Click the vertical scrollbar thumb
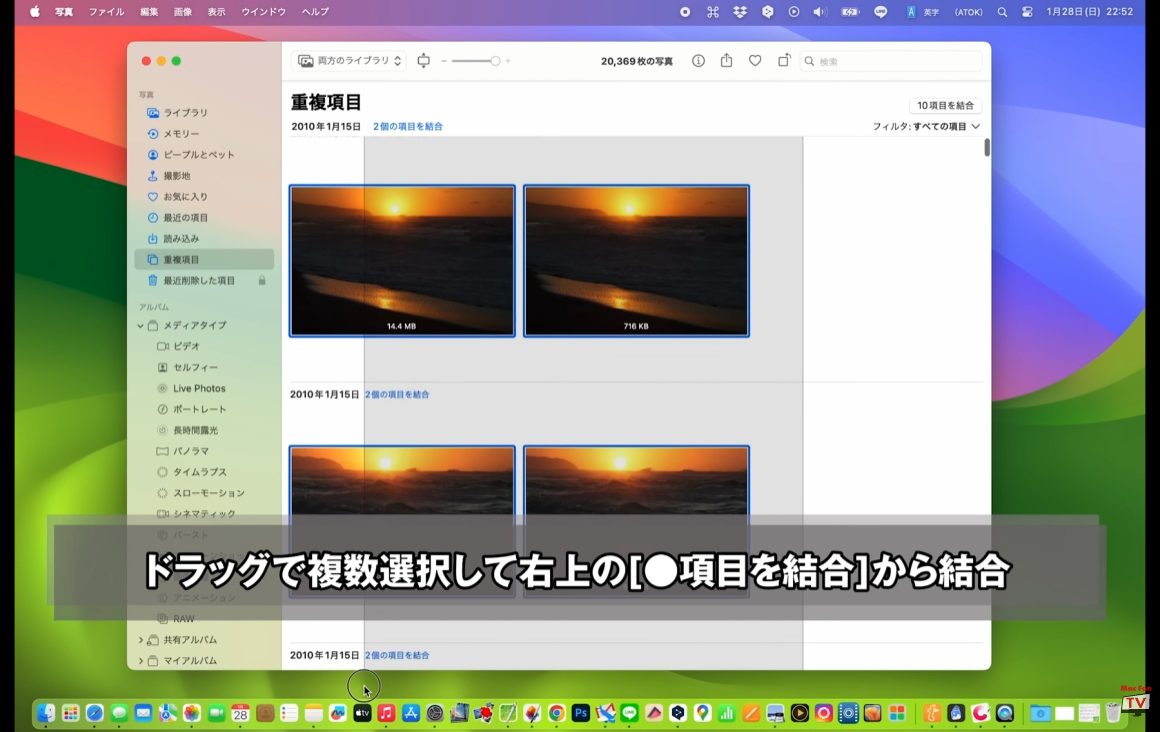Viewport: 1160px width, 732px height. (x=987, y=147)
